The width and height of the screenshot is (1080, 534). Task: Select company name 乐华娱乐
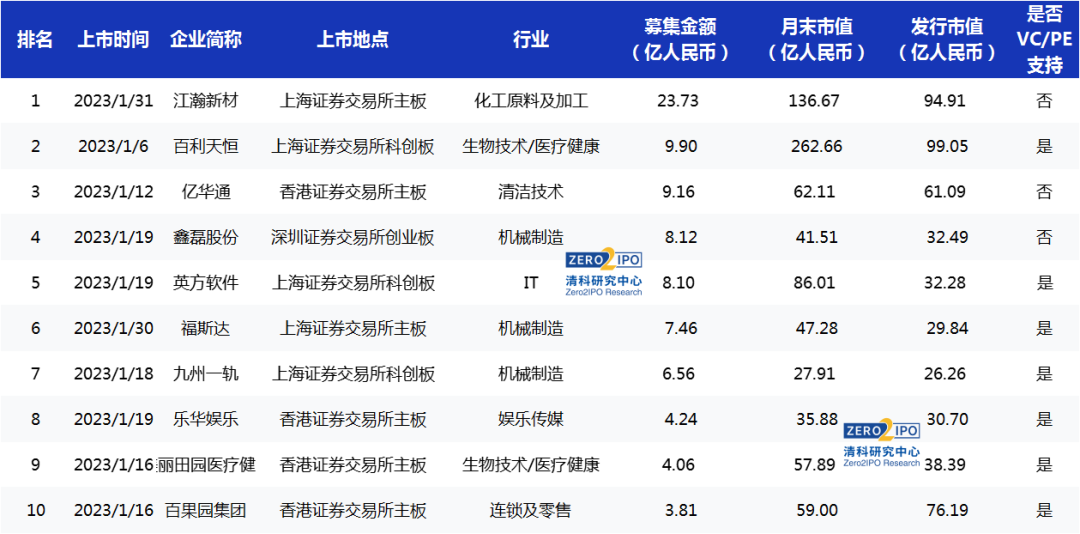click(206, 420)
